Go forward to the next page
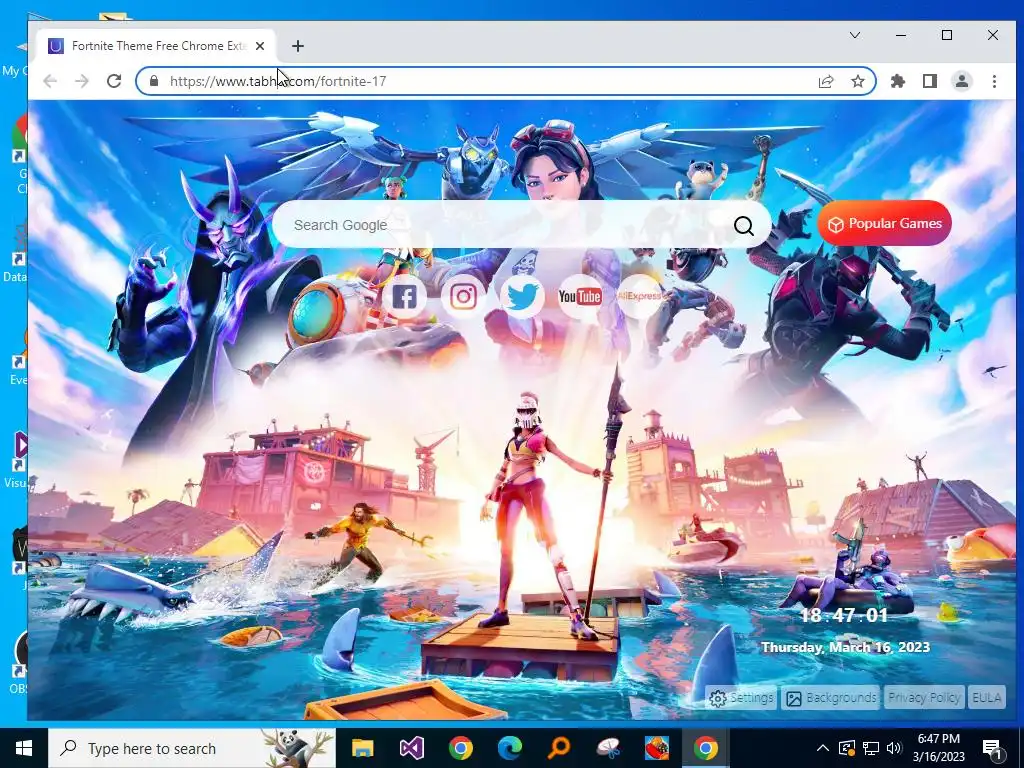The image size is (1024, 768). coord(82,81)
